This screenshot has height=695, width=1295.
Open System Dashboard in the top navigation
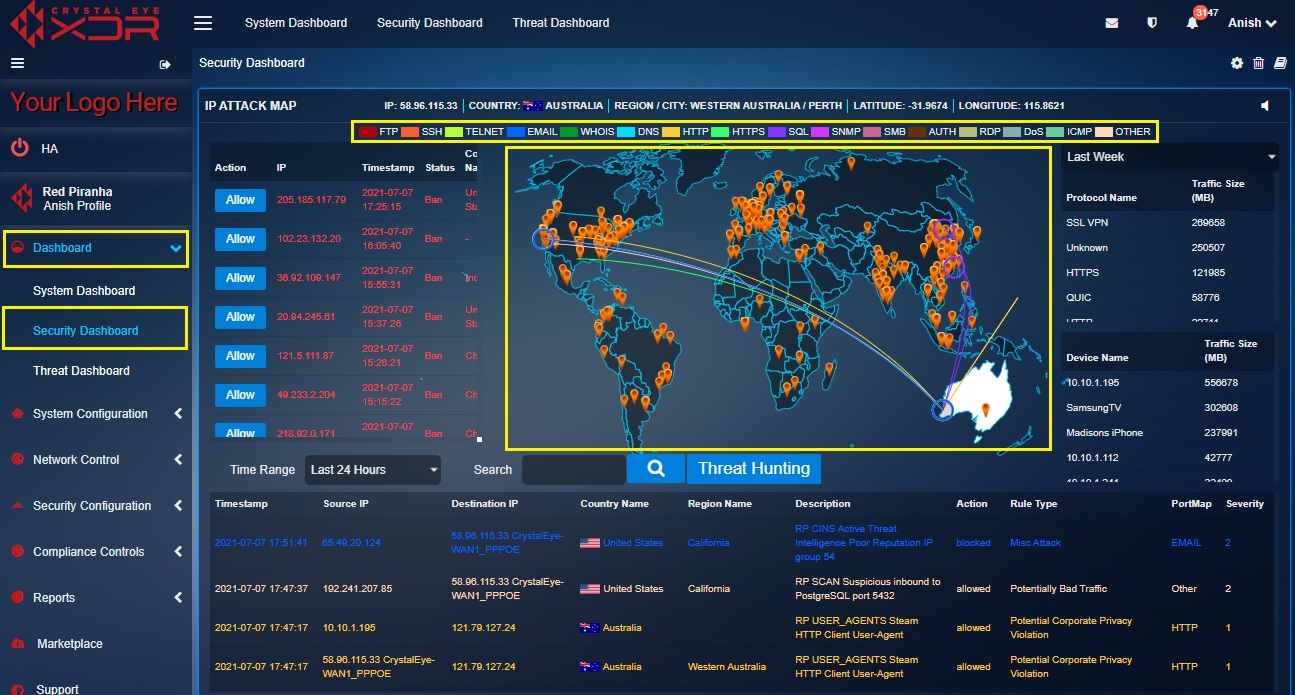[296, 23]
